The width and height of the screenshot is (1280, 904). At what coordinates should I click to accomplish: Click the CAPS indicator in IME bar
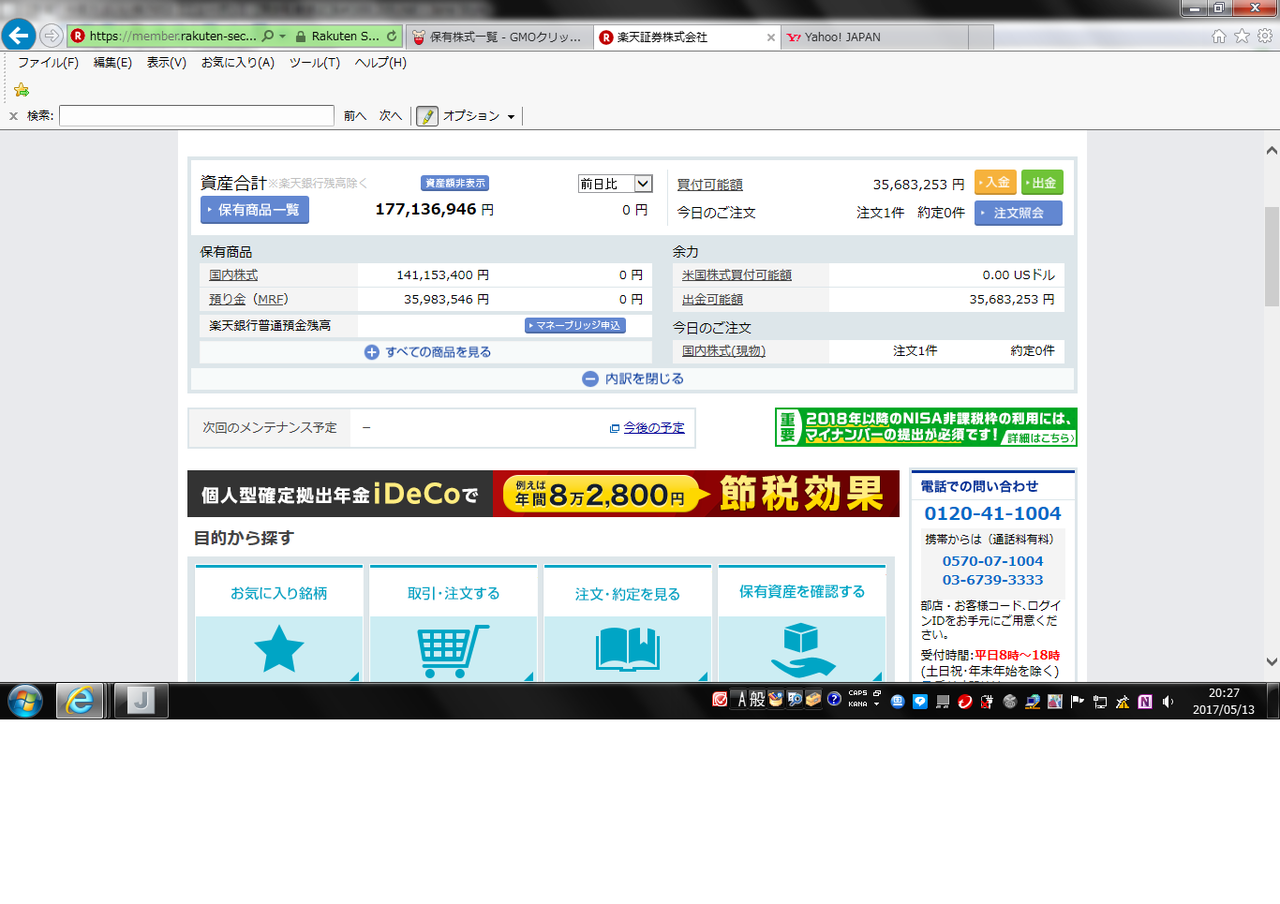tap(858, 693)
